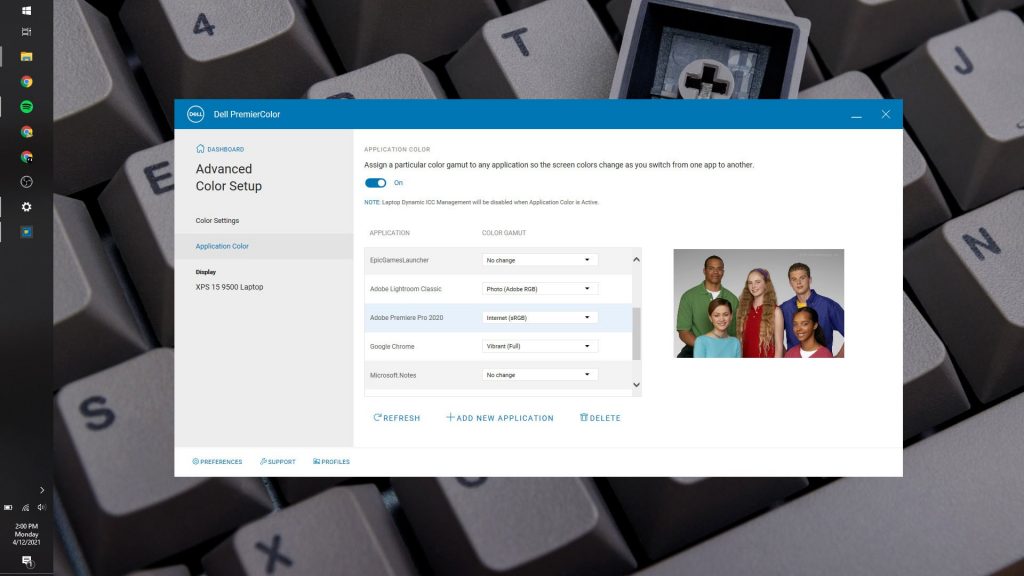Open Windows Settings gear on taskbar
This screenshot has width=1024, height=576.
[26, 207]
